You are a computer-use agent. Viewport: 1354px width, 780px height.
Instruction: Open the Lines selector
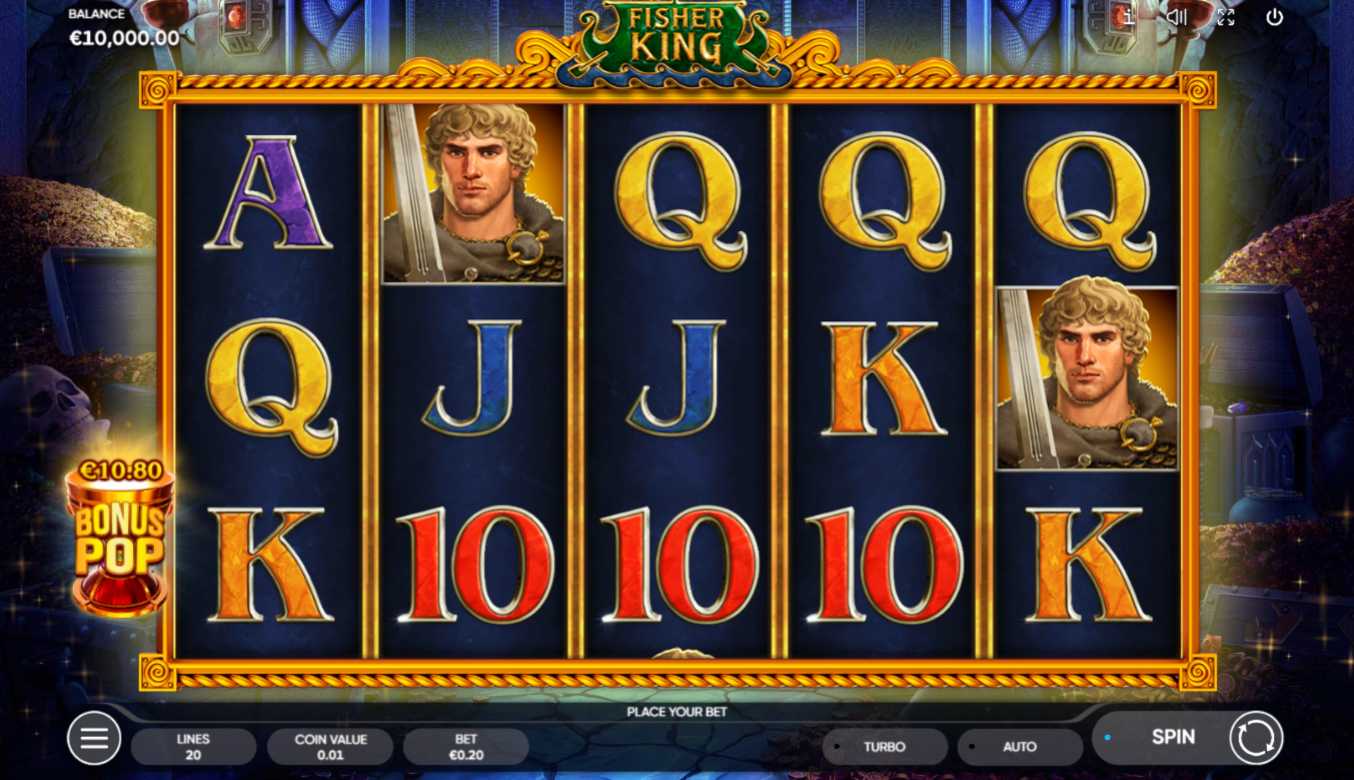193,747
